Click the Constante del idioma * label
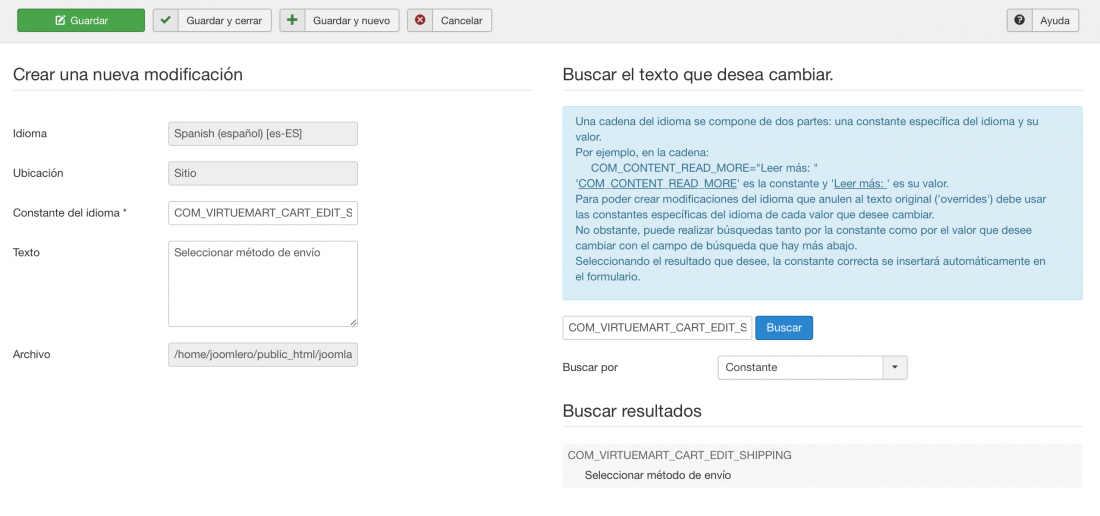Viewport: 1100px width, 516px height. 69,213
